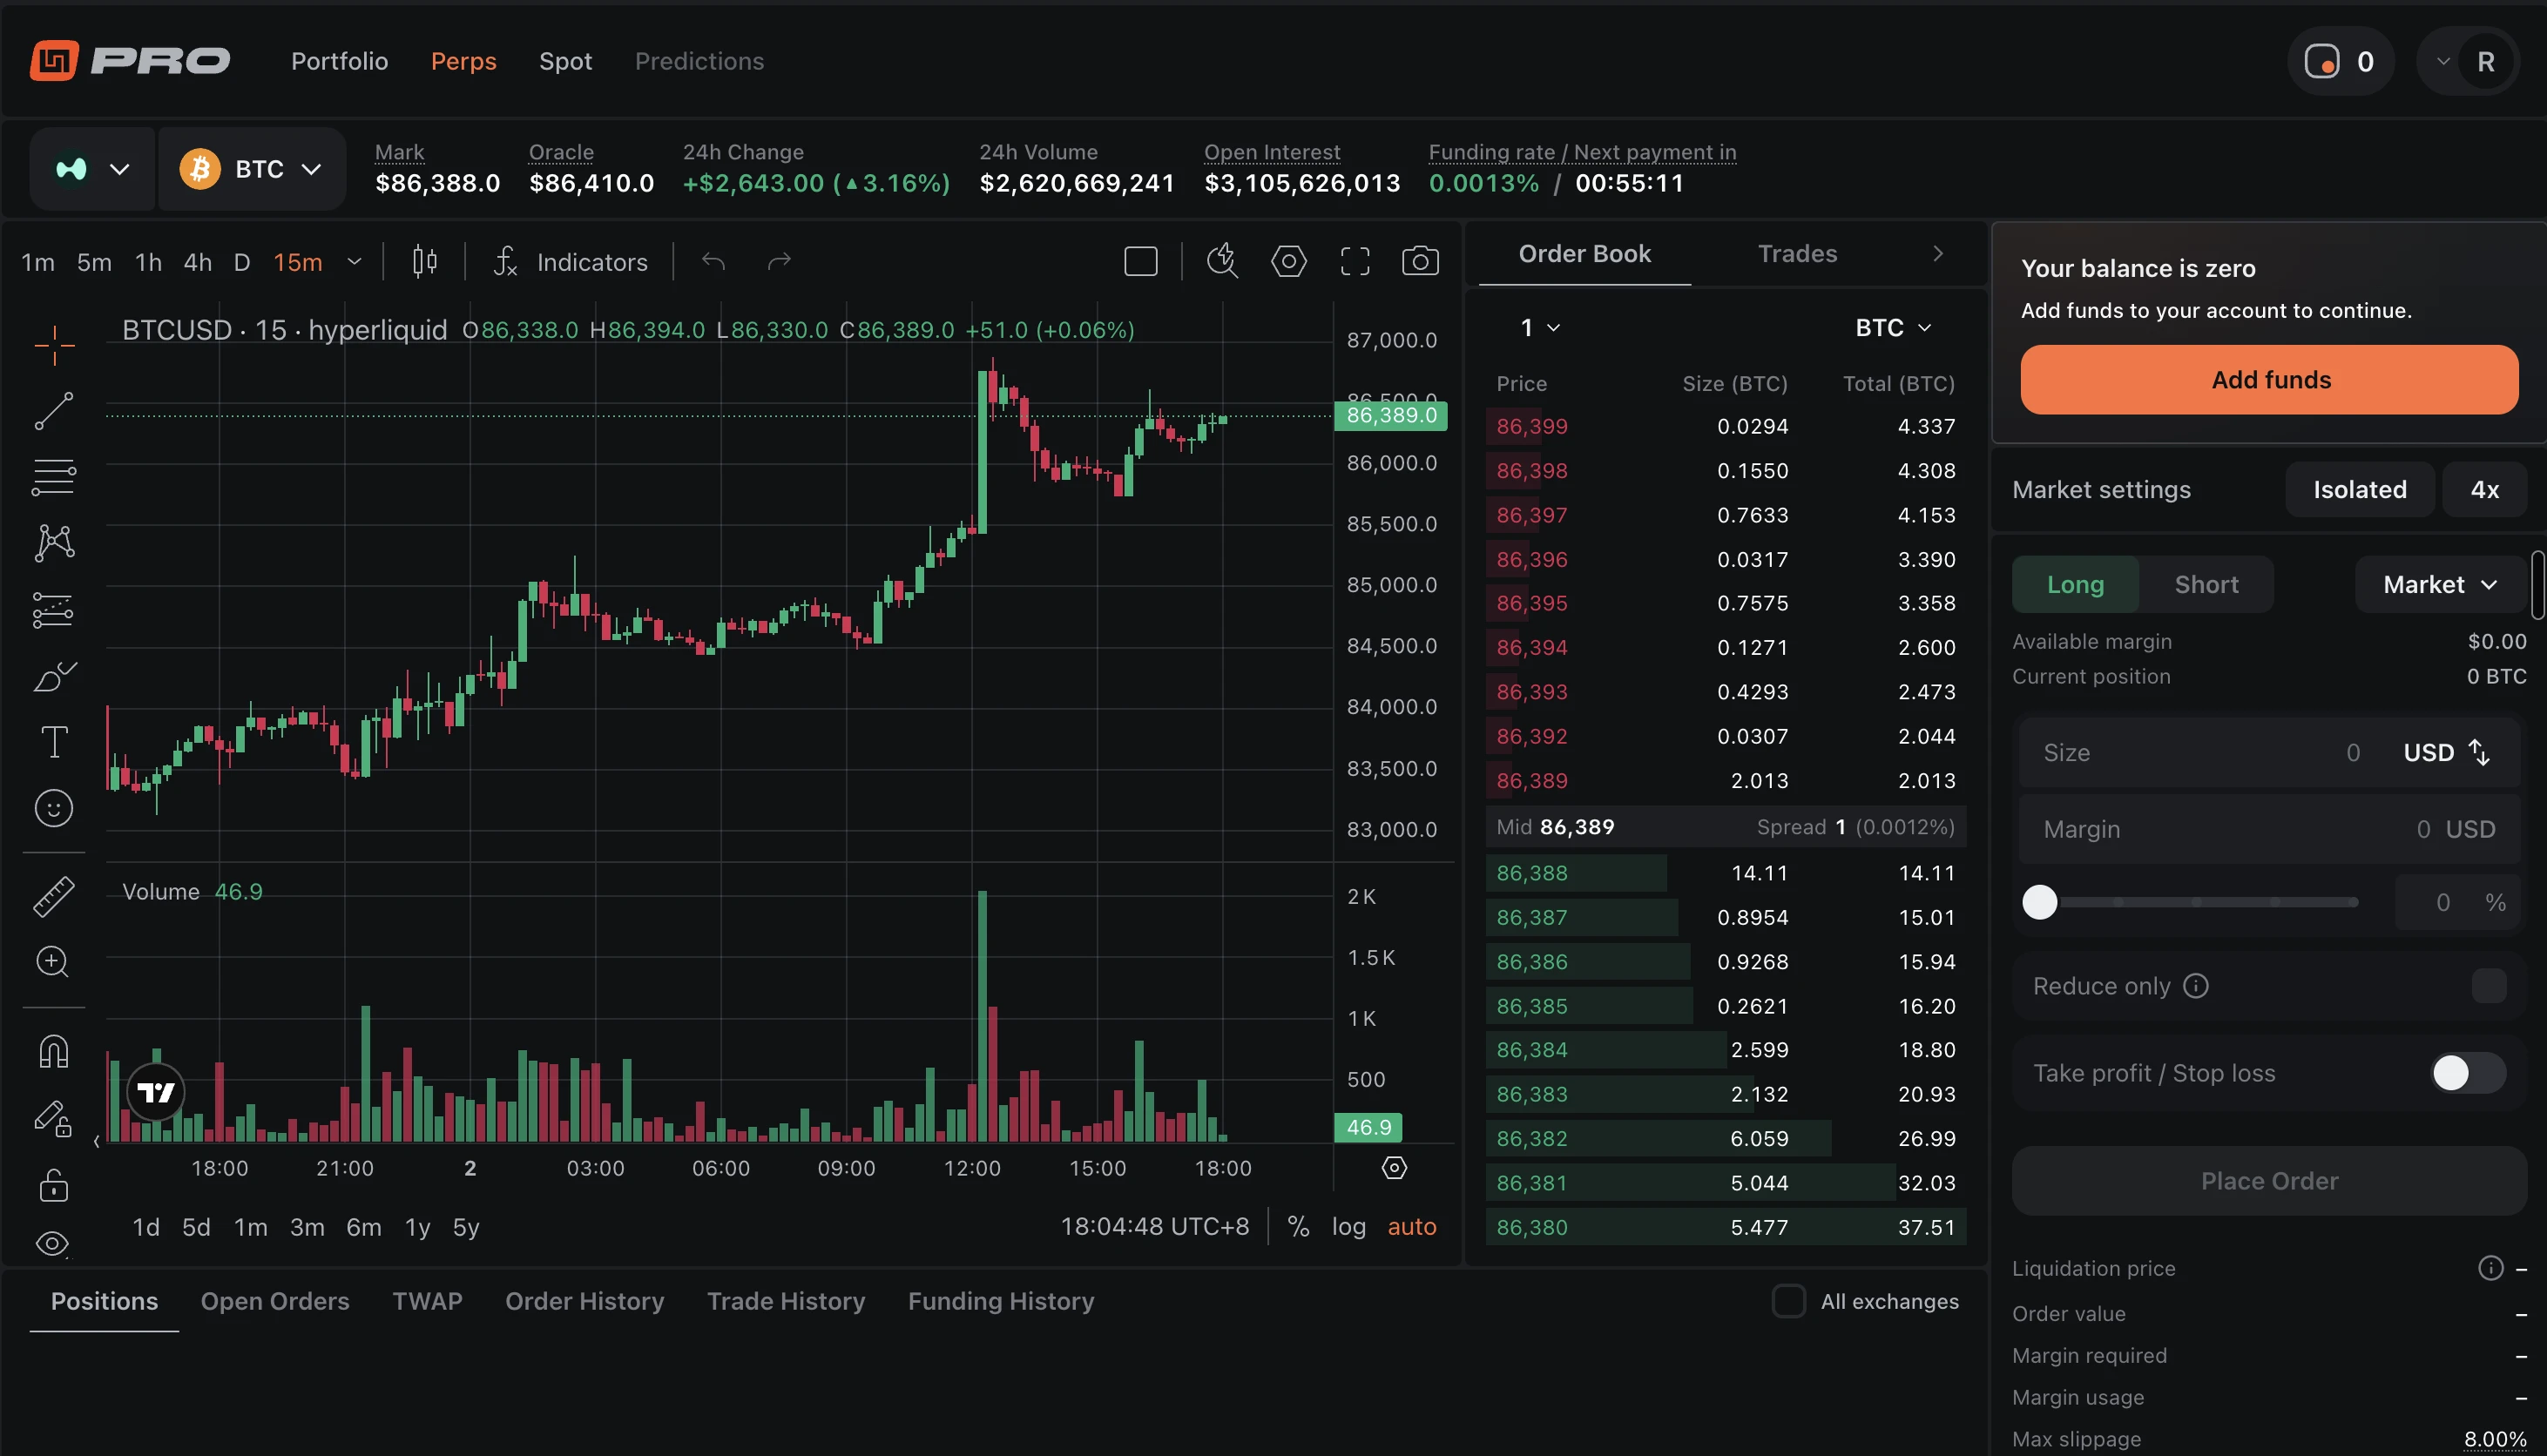Viewport: 2547px width, 1456px height.
Task: Click the margin percentage slider handle
Action: (x=2039, y=902)
